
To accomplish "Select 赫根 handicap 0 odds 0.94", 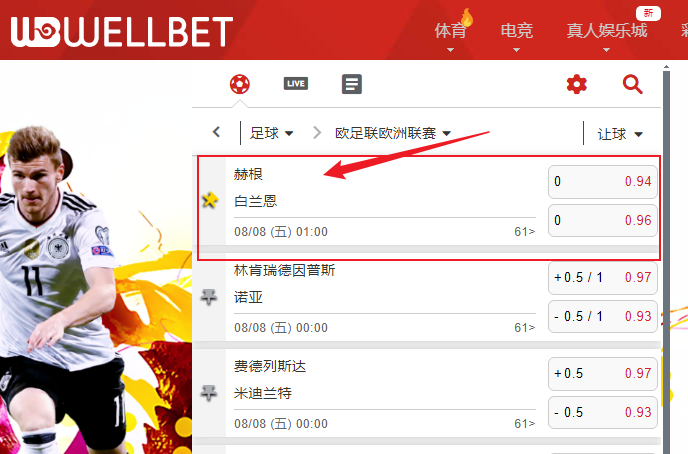I will coord(603,182).
